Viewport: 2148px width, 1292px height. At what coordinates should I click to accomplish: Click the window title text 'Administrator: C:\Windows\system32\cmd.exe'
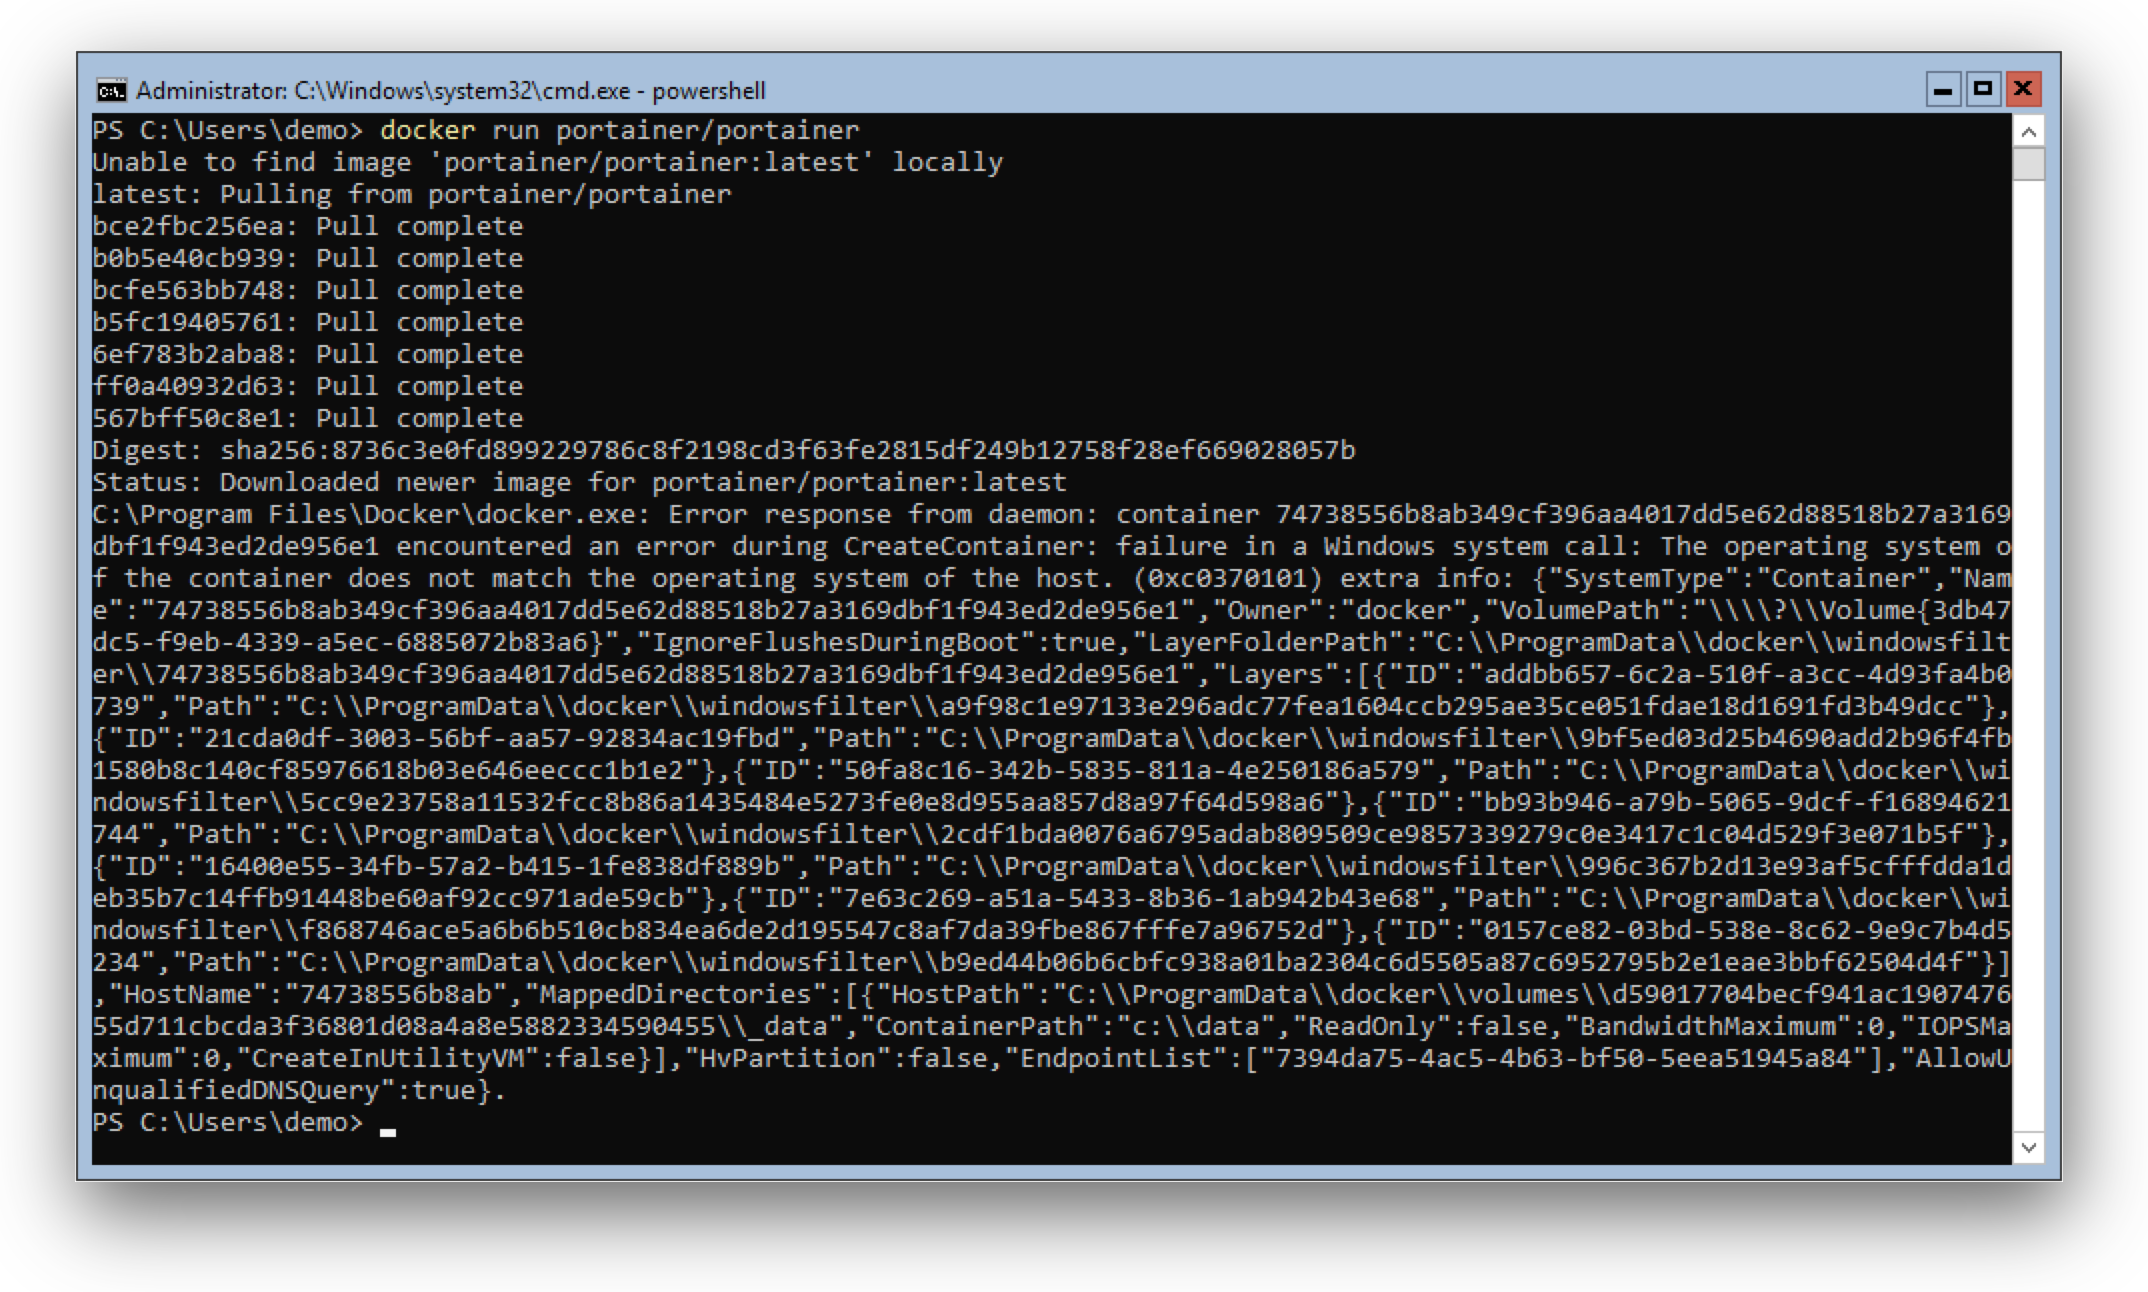pos(383,91)
